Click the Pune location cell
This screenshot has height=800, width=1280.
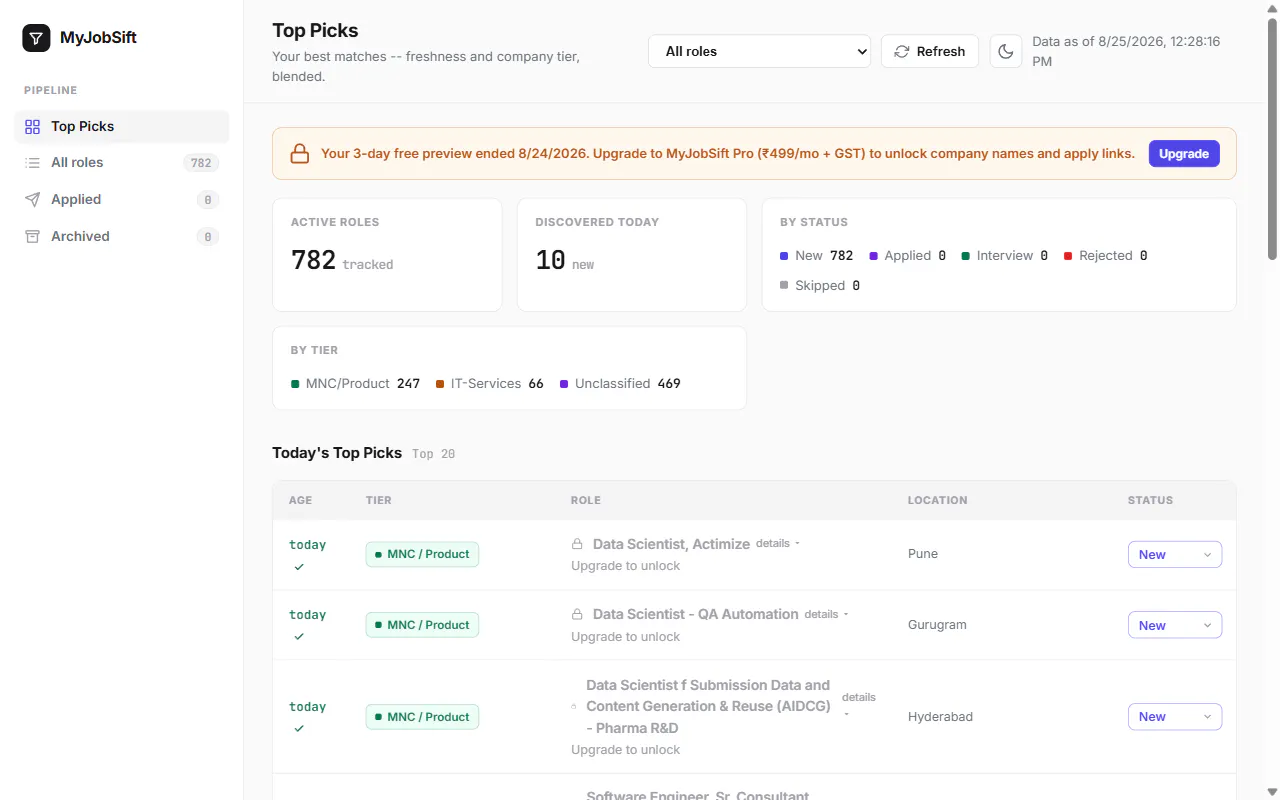click(923, 554)
